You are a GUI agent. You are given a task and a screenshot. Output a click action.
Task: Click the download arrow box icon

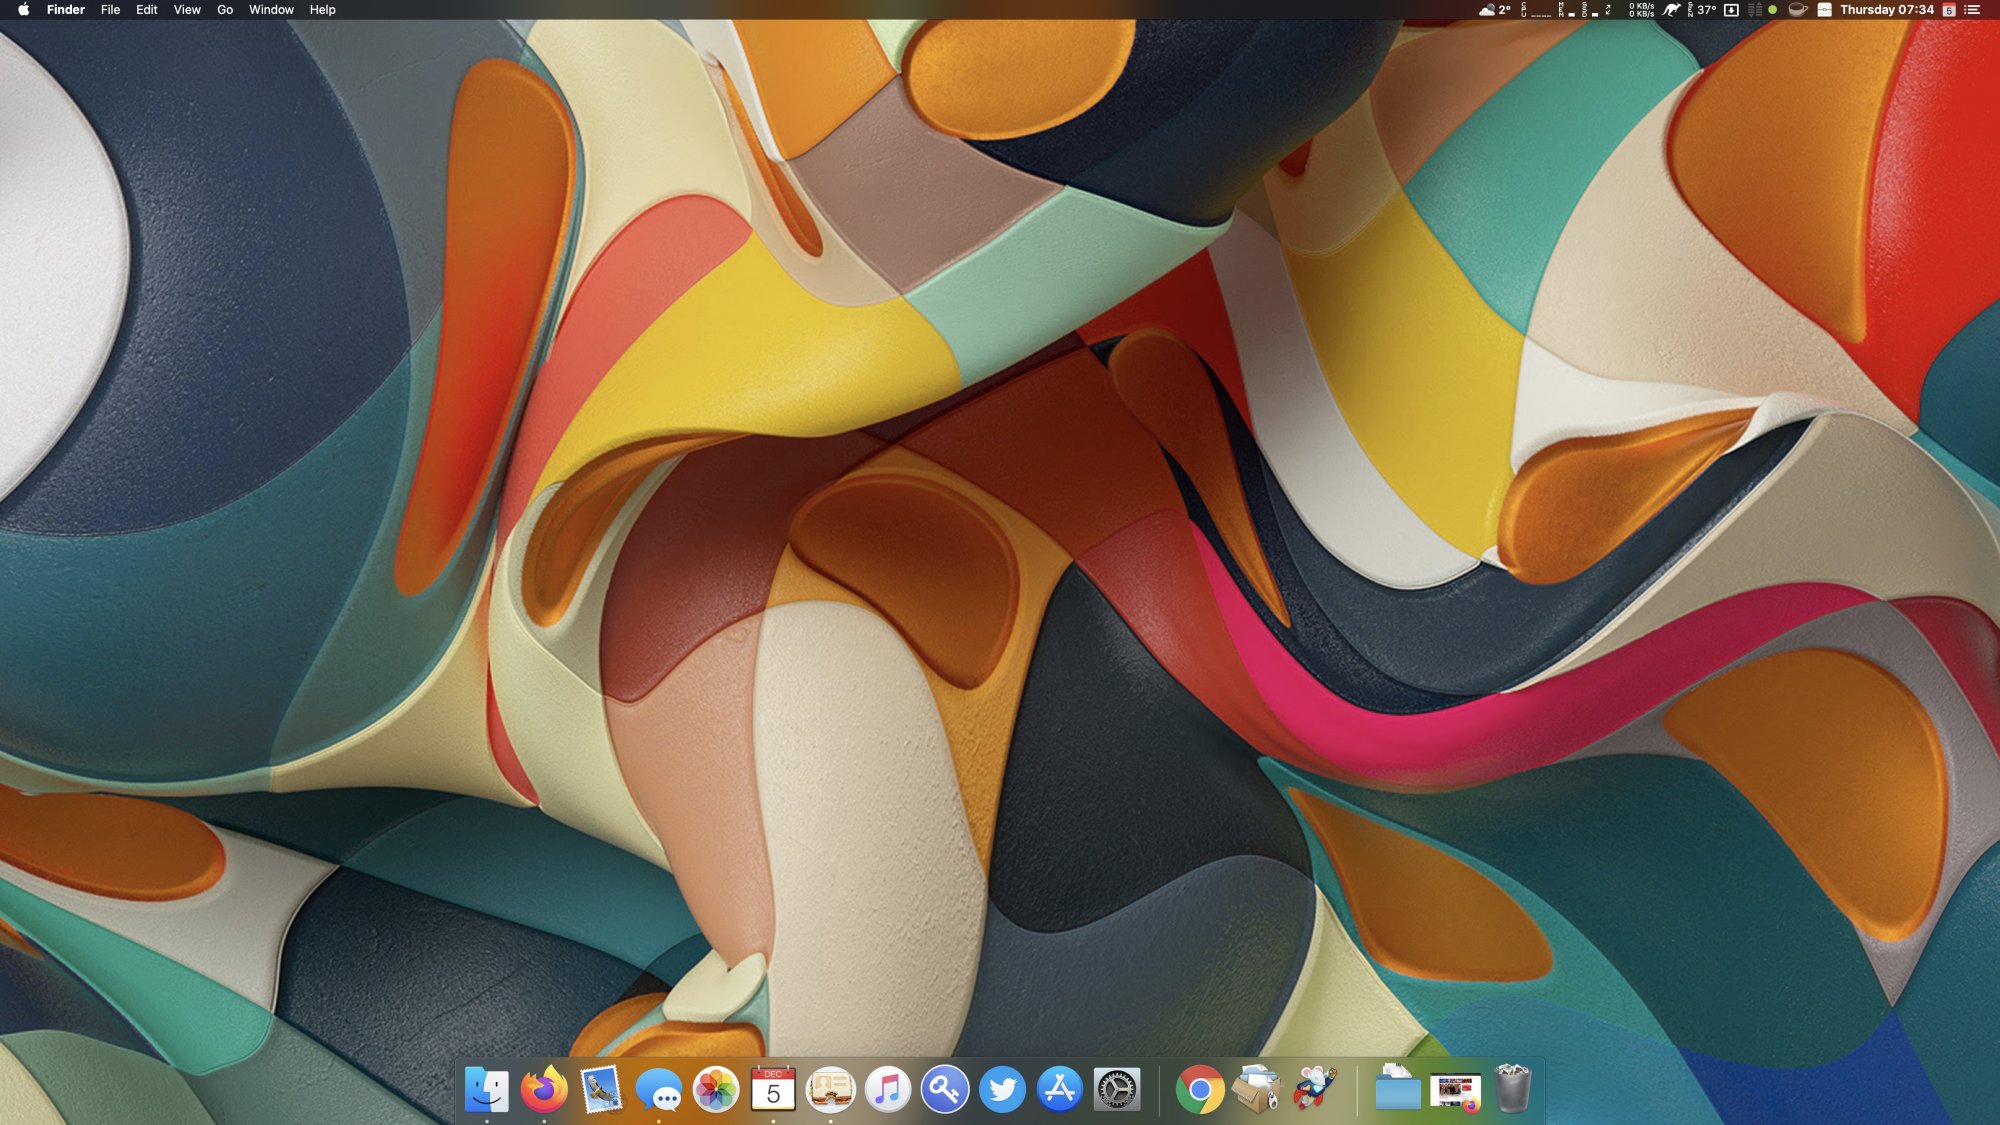1731,10
